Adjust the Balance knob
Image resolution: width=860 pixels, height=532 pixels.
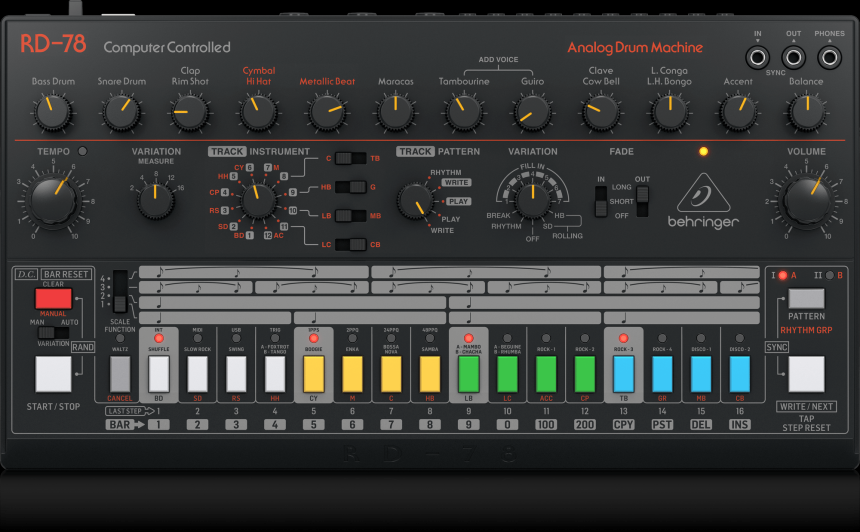coord(807,112)
